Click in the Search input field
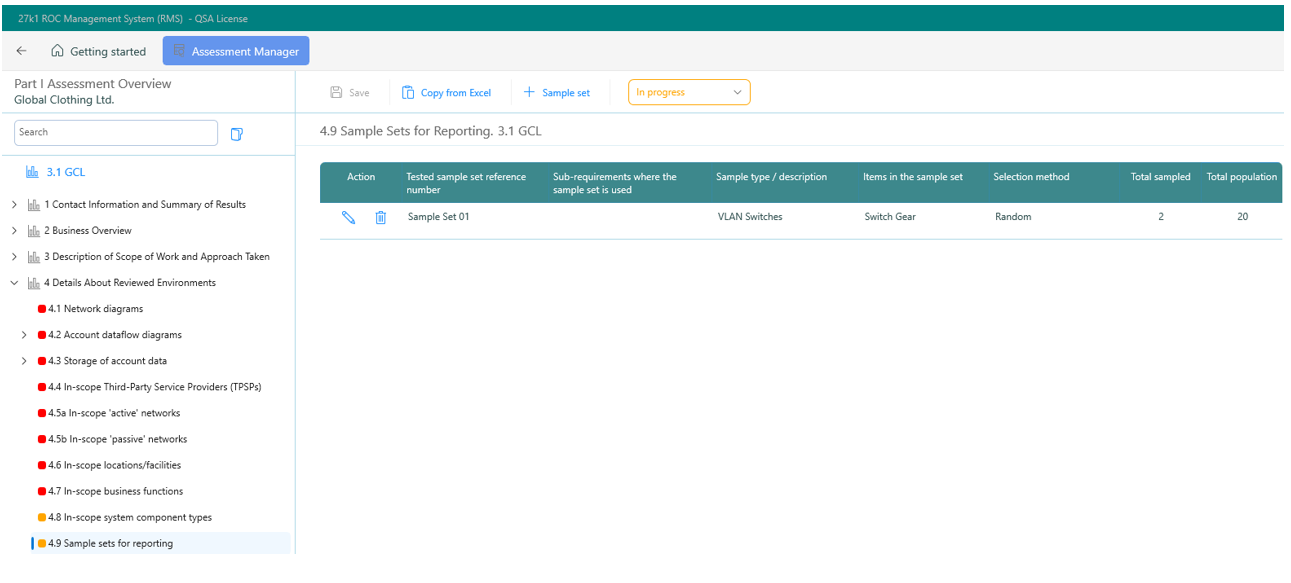The height and width of the screenshot is (583, 1291). click(115, 133)
